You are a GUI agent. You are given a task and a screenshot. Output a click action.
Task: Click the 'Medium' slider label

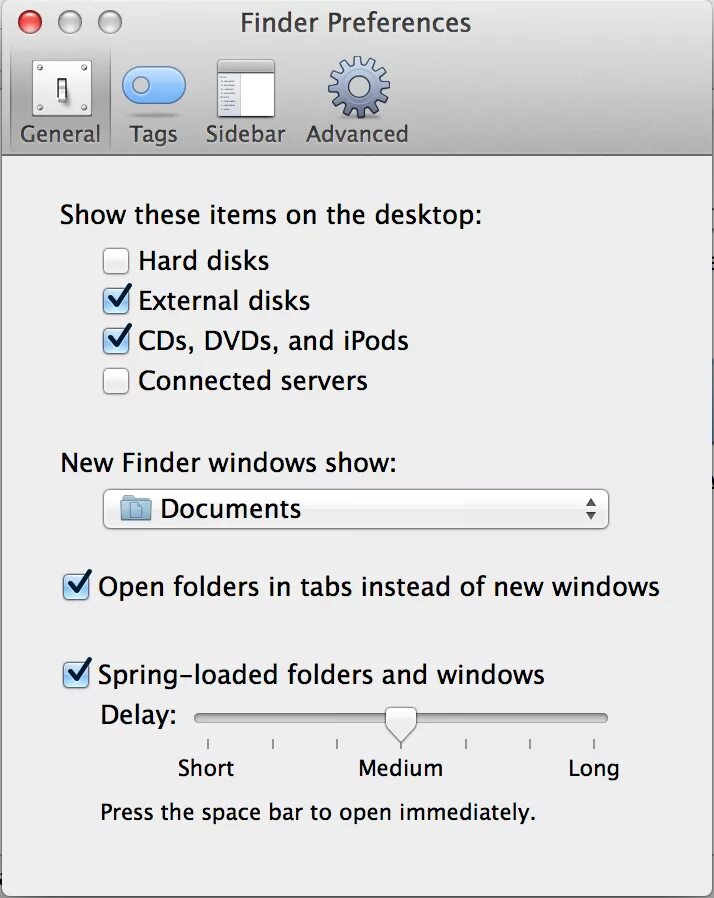401,769
